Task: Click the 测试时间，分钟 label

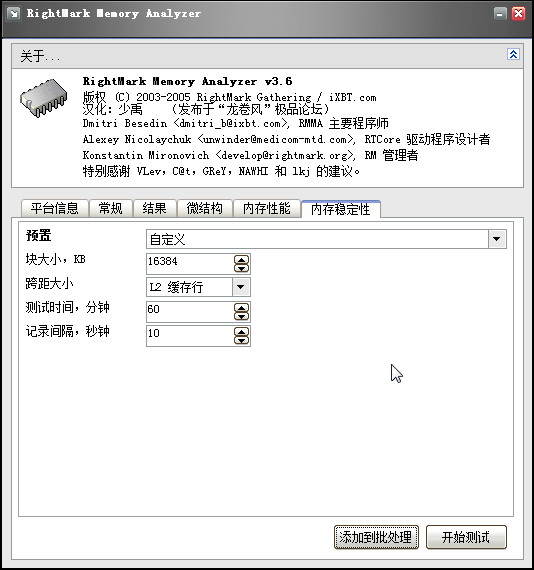Action: pos(67,308)
